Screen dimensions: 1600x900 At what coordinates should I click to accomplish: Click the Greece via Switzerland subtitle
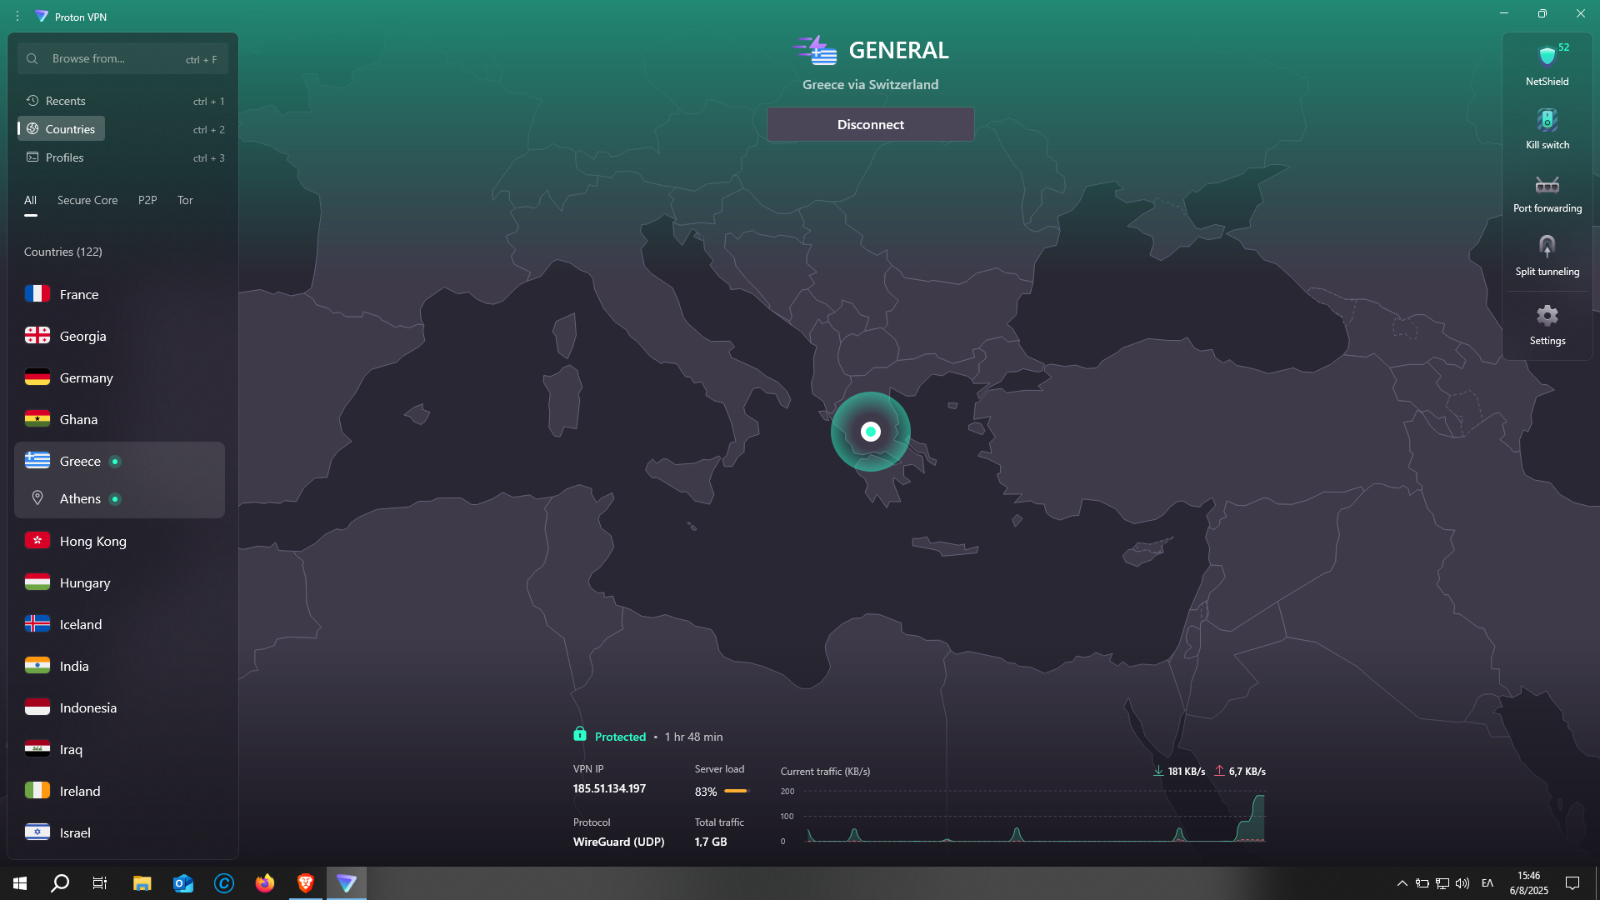(870, 85)
